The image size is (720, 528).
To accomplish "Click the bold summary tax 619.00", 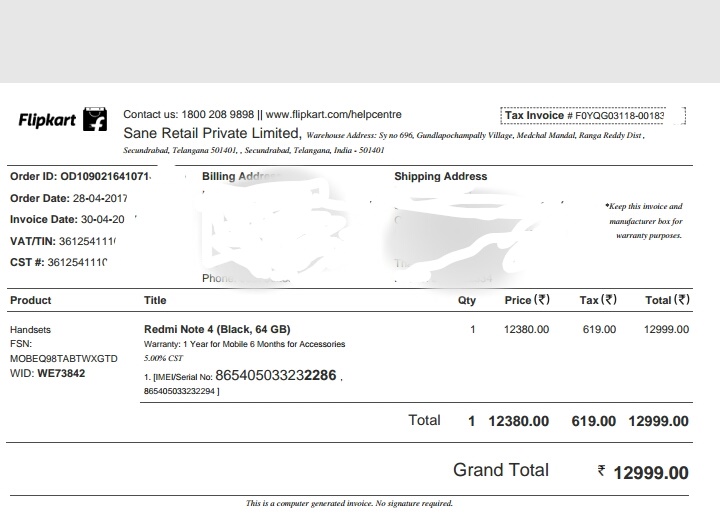I will coord(594,421).
